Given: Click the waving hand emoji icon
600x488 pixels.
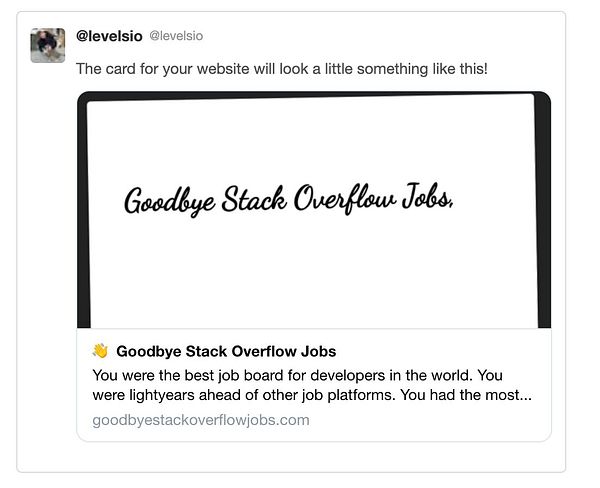Looking at the screenshot, I should pyautogui.click(x=100, y=351).
